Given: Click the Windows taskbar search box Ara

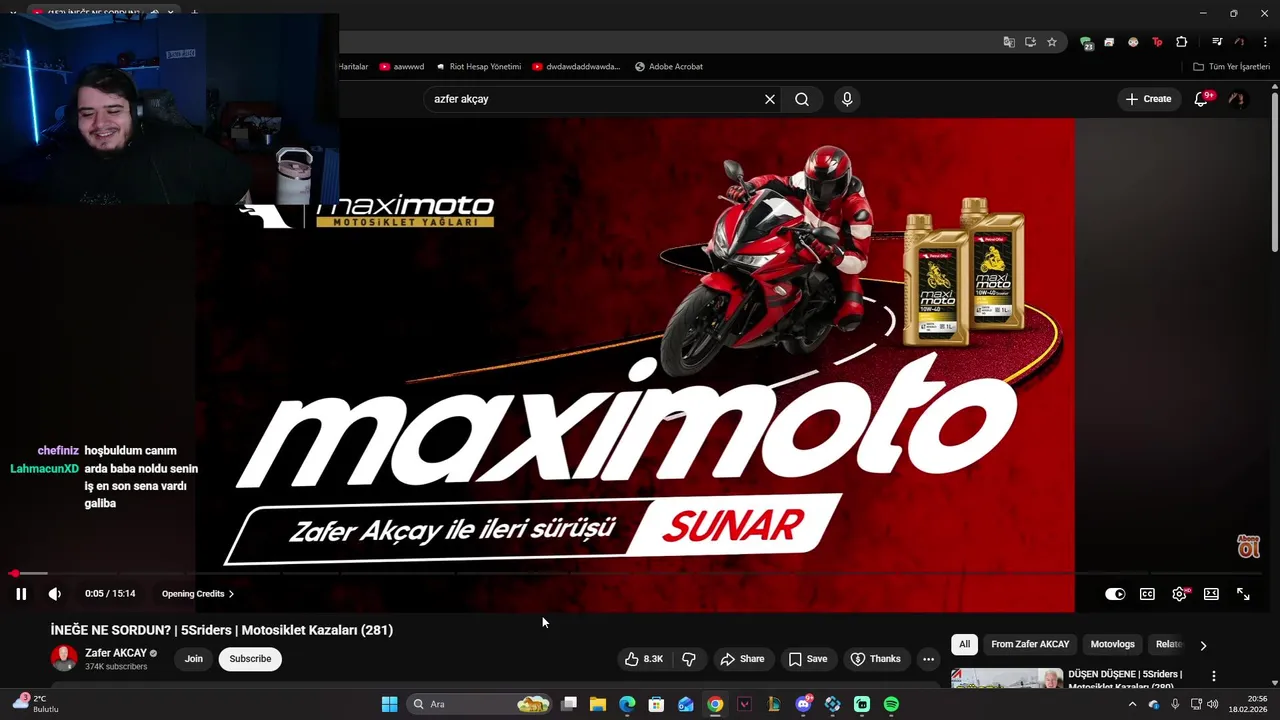Looking at the screenshot, I should click(x=480, y=704).
